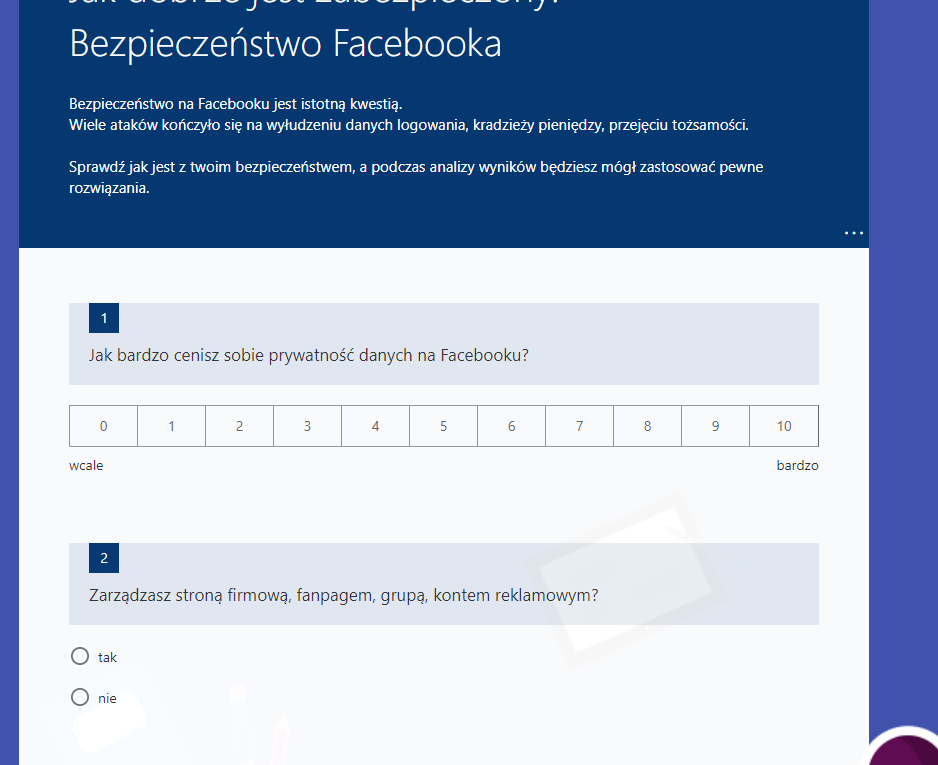Choose the "nie" radio option
Image resolution: width=938 pixels, height=765 pixels.
coord(80,697)
